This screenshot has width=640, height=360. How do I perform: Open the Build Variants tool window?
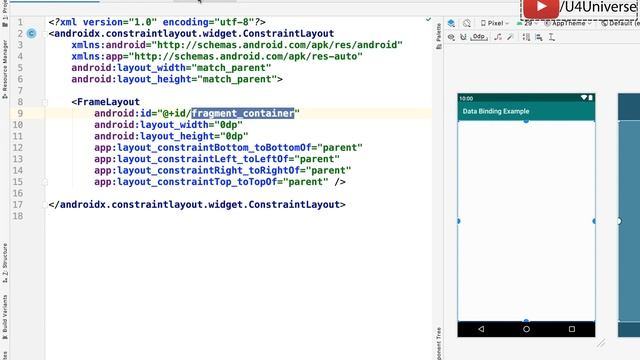[4, 317]
